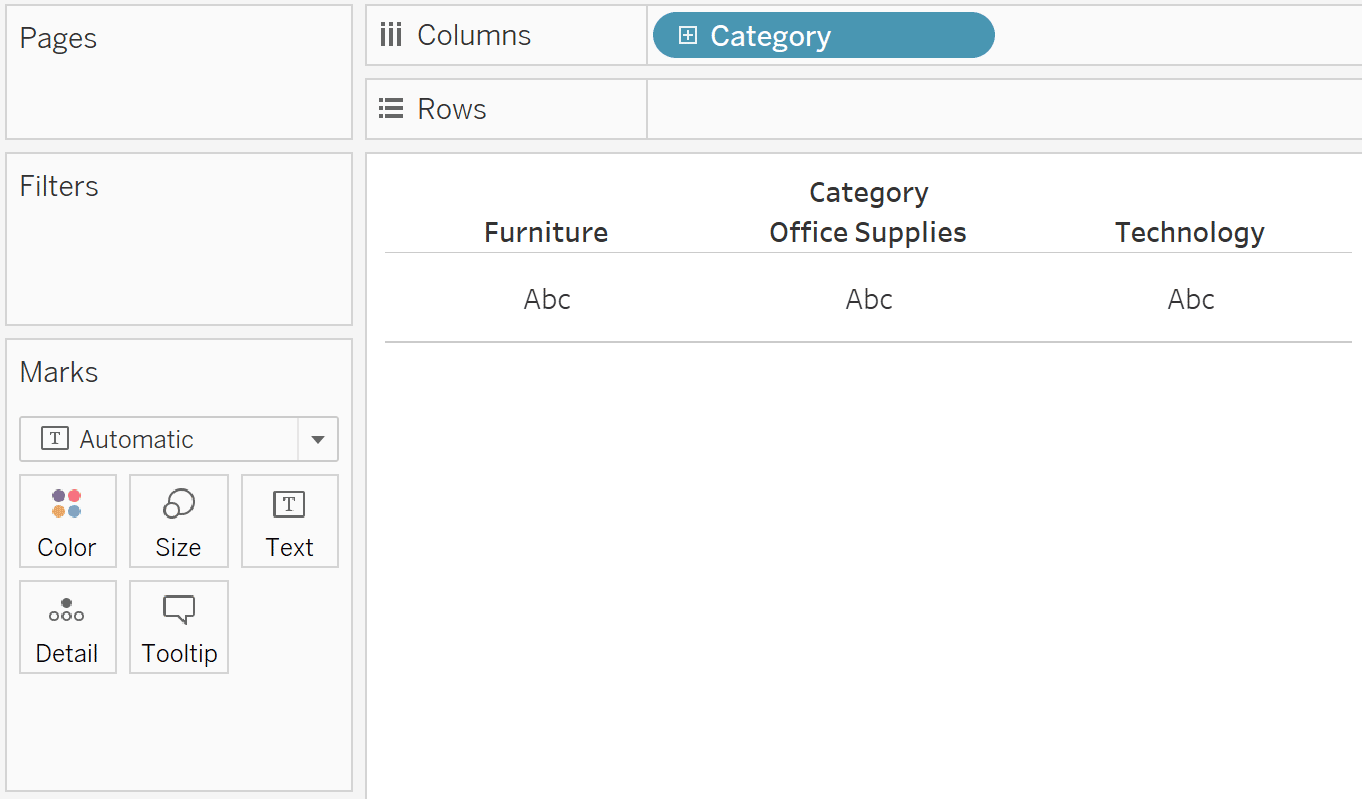The height and width of the screenshot is (799, 1362).
Task: Click the Columns shelf label
Action: pyautogui.click(x=474, y=35)
